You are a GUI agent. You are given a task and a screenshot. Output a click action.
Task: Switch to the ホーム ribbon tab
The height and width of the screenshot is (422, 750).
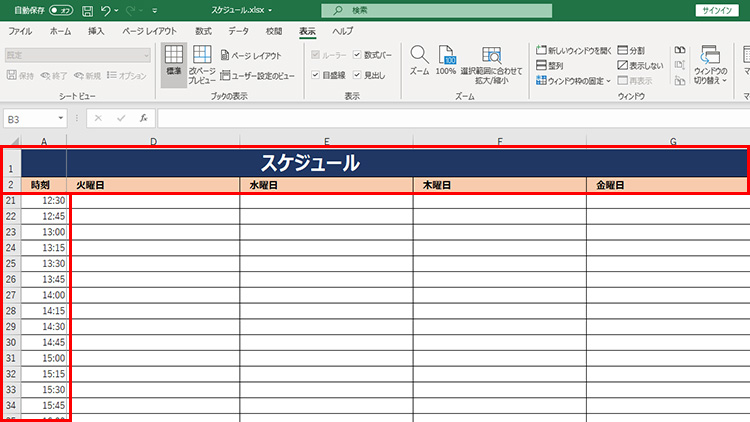(60, 31)
